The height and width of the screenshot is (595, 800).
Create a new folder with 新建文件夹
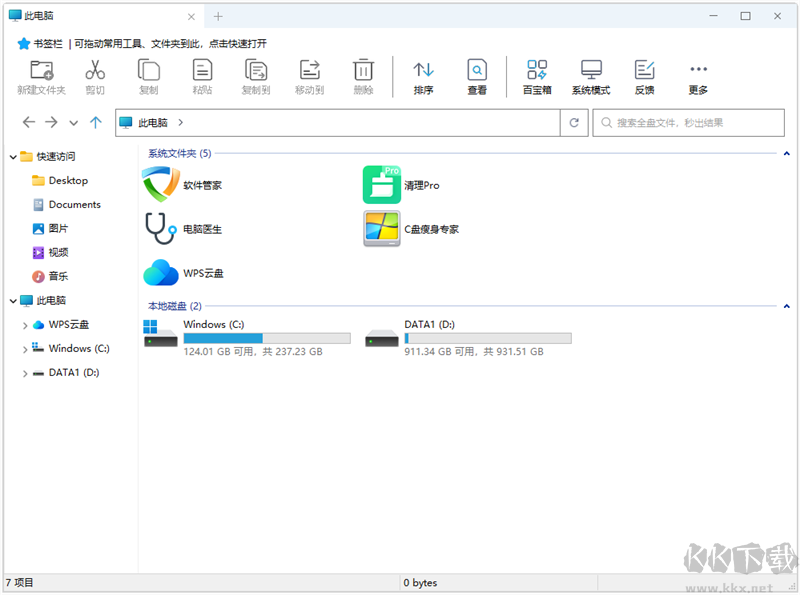(41, 75)
